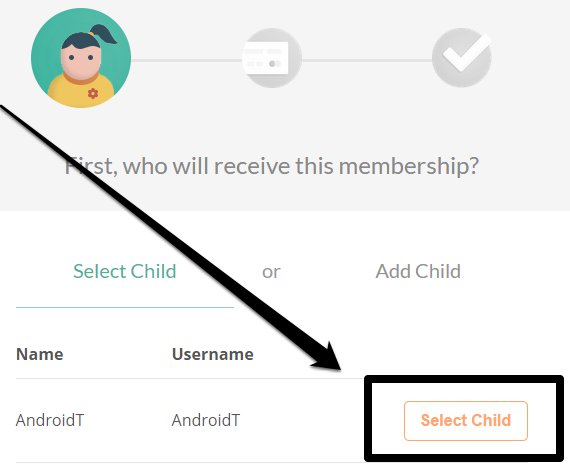Select the AndroidT entry under Name
Image resolution: width=570 pixels, height=472 pixels.
point(50,420)
